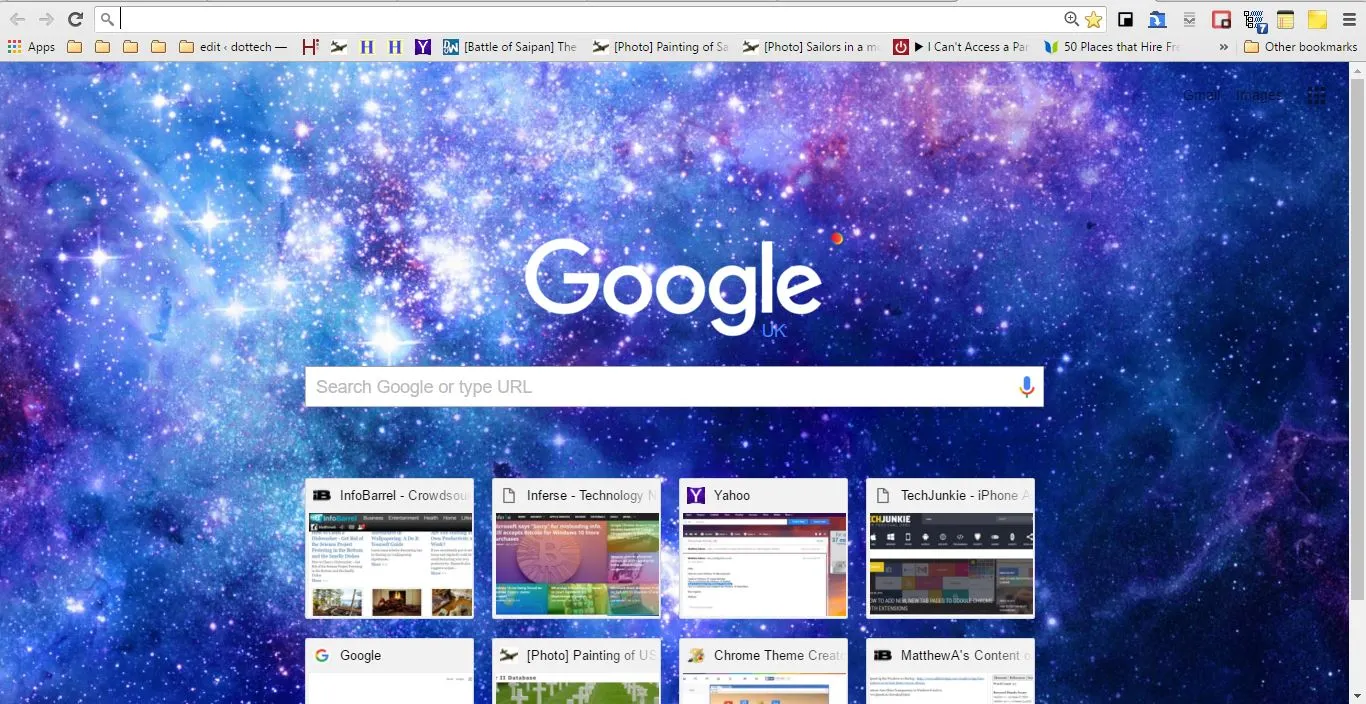Open Chrome Theme Creator tile
Screen dimensions: 1366x704
tap(763, 671)
